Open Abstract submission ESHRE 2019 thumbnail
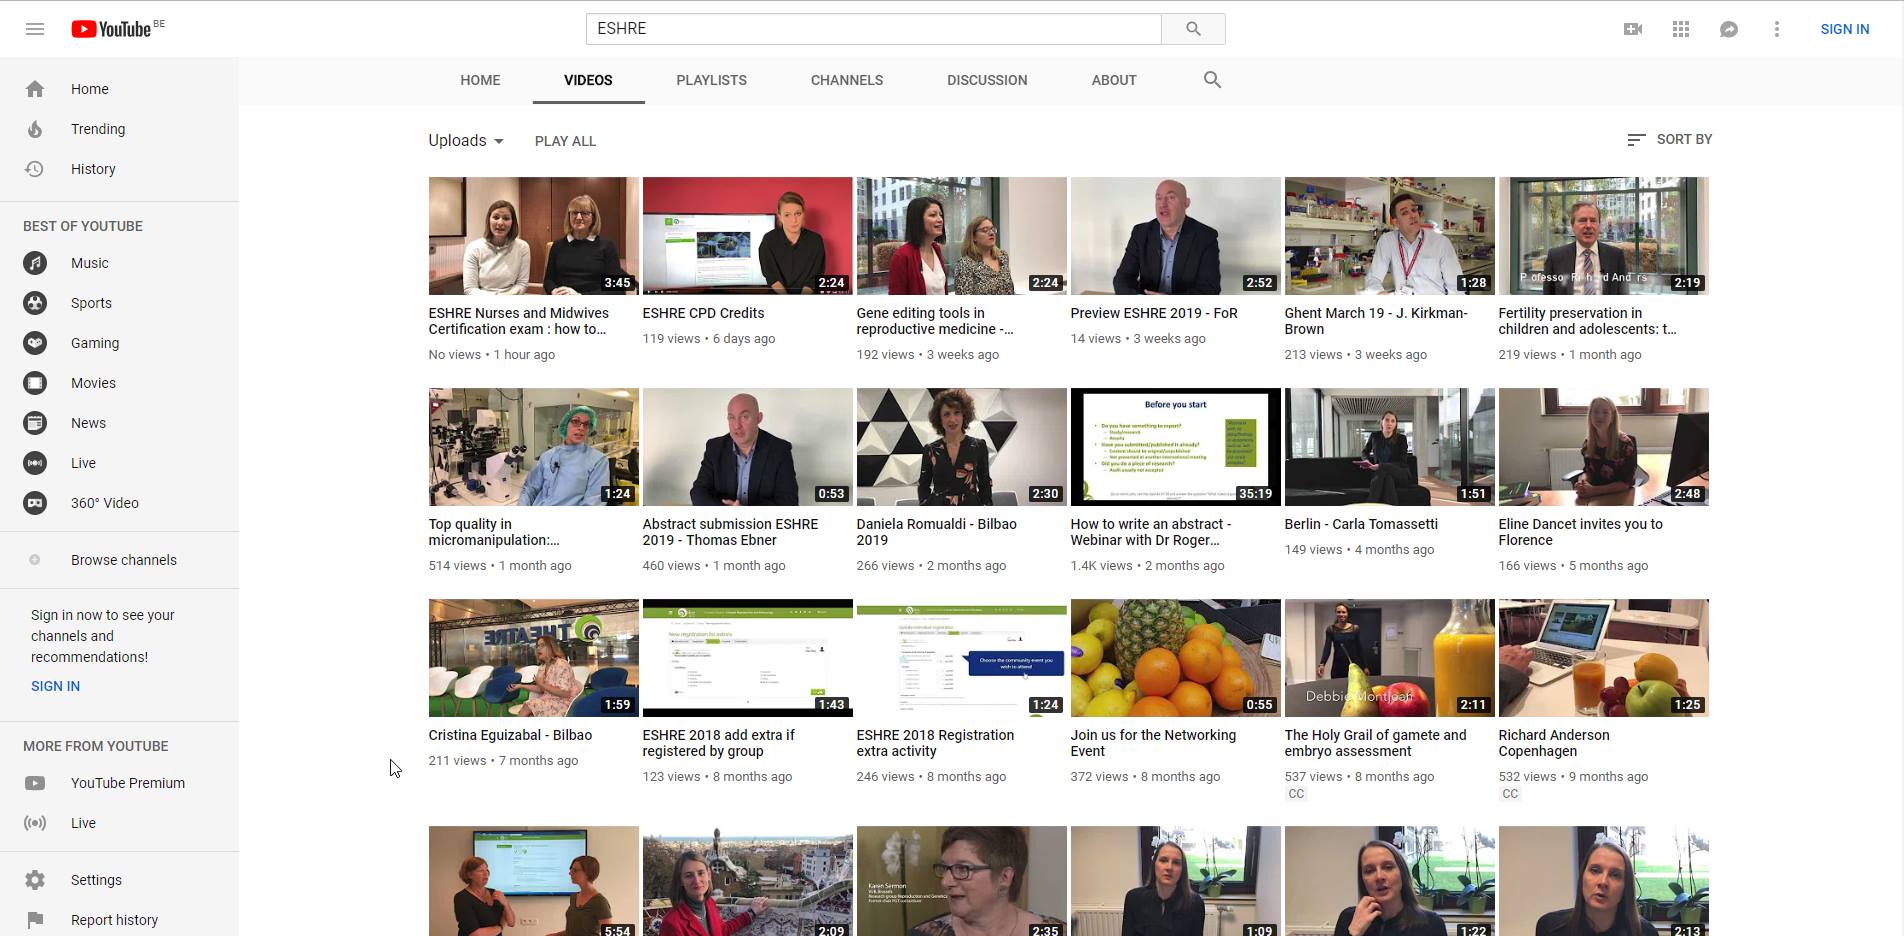This screenshot has height=936, width=1904. tap(747, 447)
